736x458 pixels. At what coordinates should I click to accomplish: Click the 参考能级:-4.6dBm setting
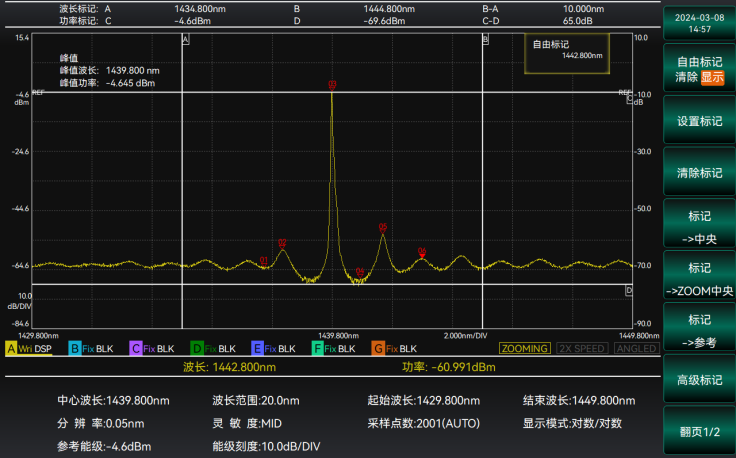click(104, 447)
